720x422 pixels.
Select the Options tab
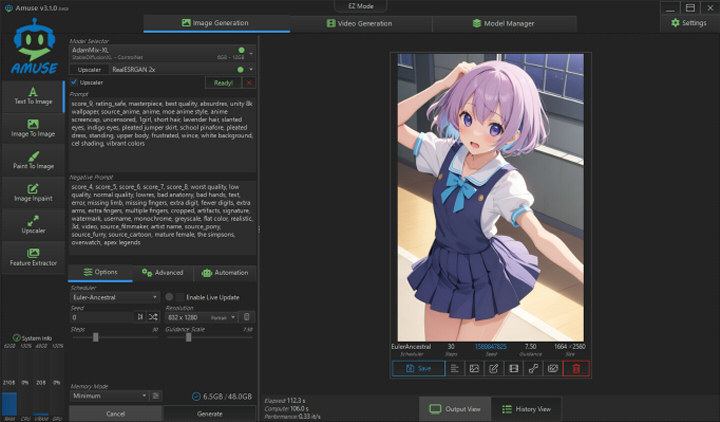pos(100,272)
